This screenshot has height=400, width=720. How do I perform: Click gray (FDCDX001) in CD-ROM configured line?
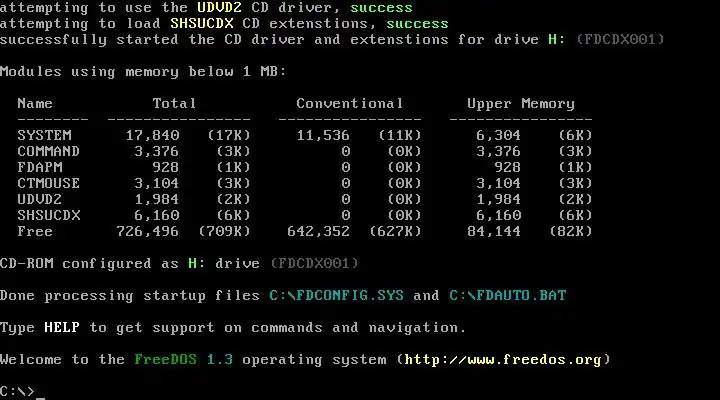(x=314, y=264)
